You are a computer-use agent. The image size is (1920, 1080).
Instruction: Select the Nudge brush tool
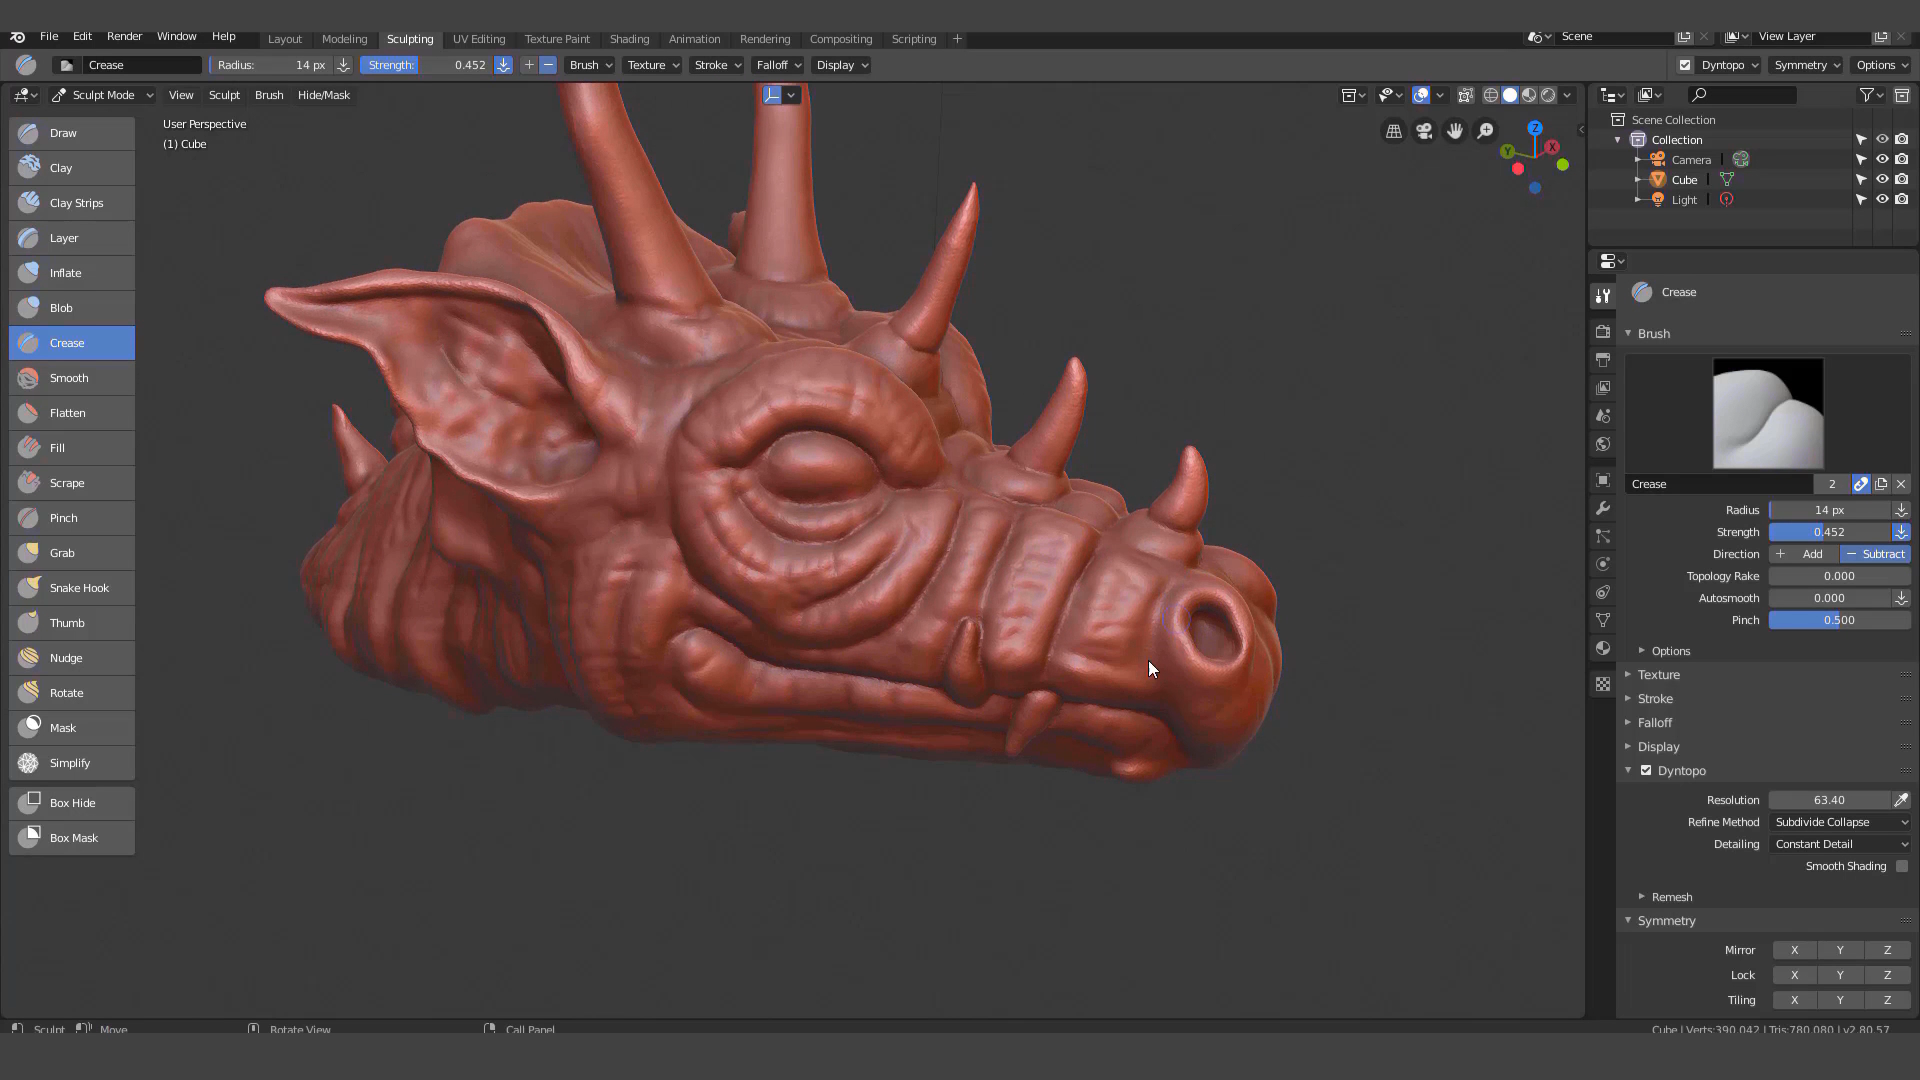pos(72,658)
